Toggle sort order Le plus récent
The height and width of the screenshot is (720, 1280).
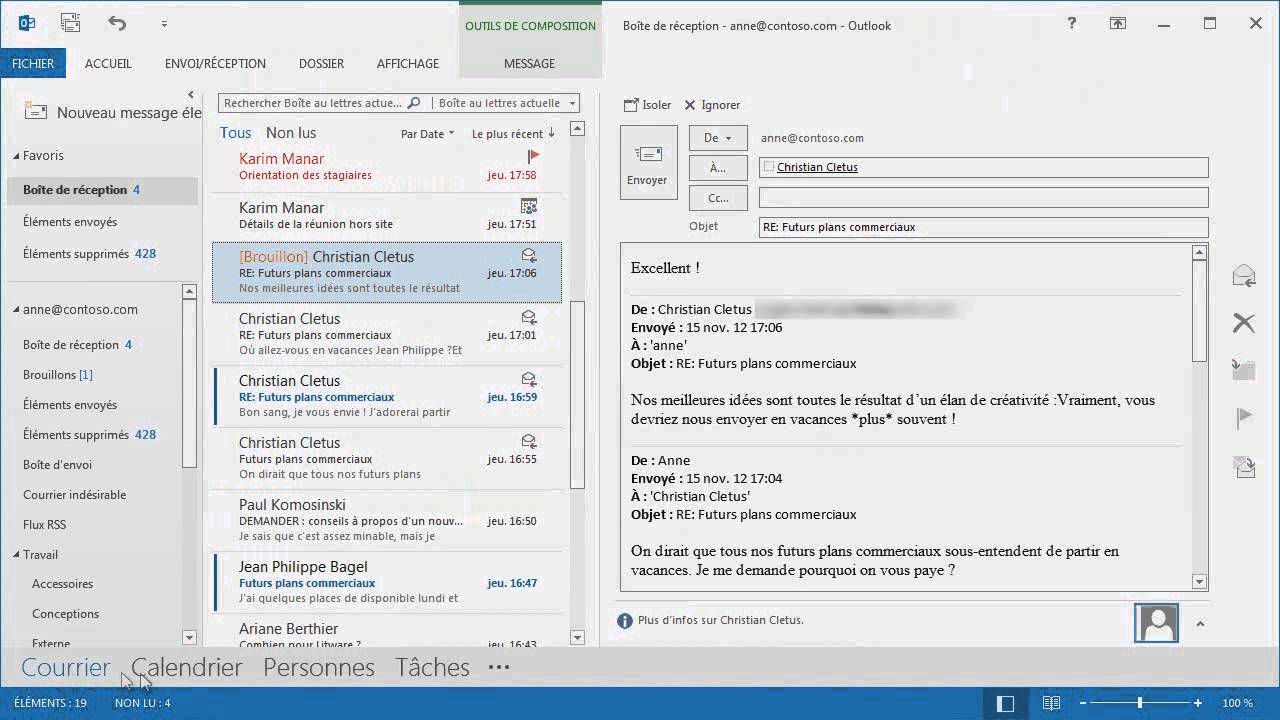coord(513,134)
